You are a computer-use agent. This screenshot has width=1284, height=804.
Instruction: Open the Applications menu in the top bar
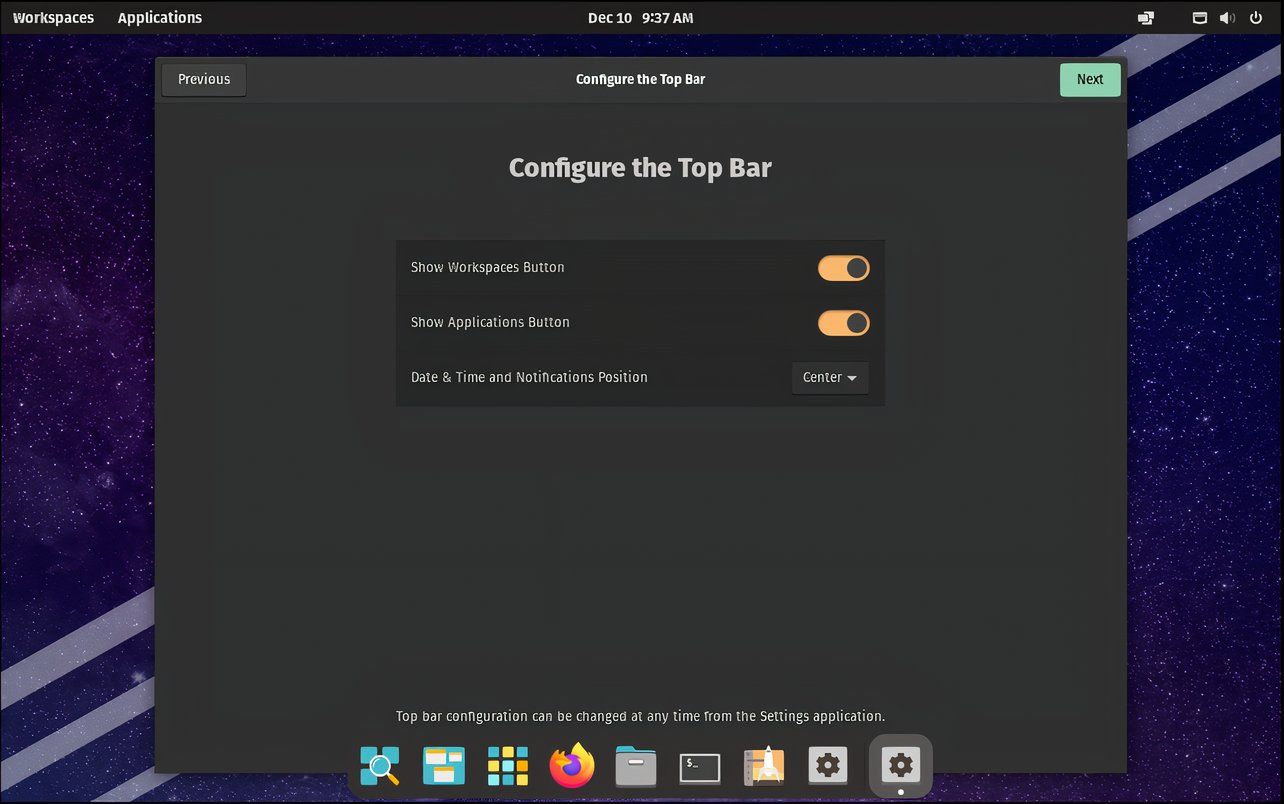[x=159, y=17]
